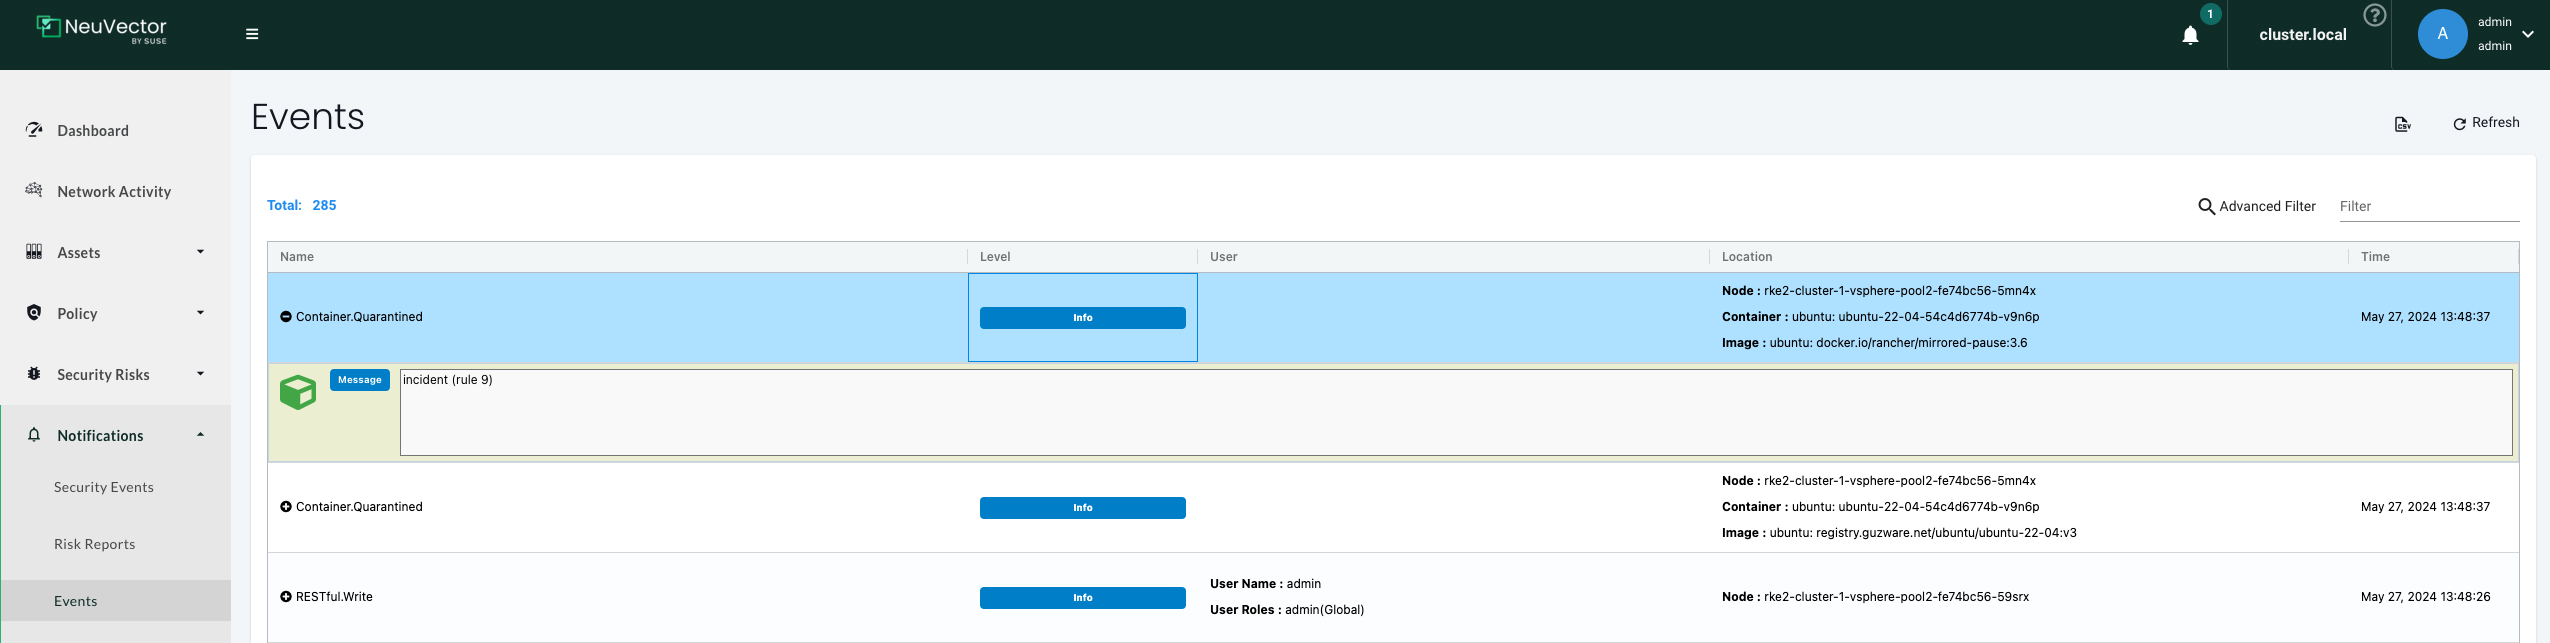Collapse the Notifications menu
The image size is (2550, 643).
pos(116,435)
